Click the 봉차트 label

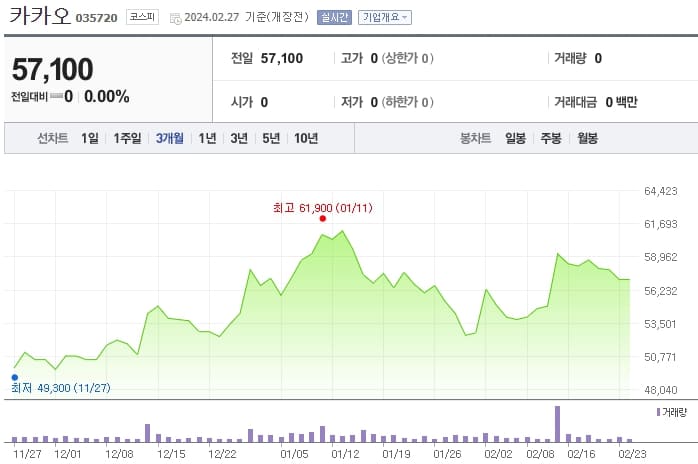coord(475,138)
